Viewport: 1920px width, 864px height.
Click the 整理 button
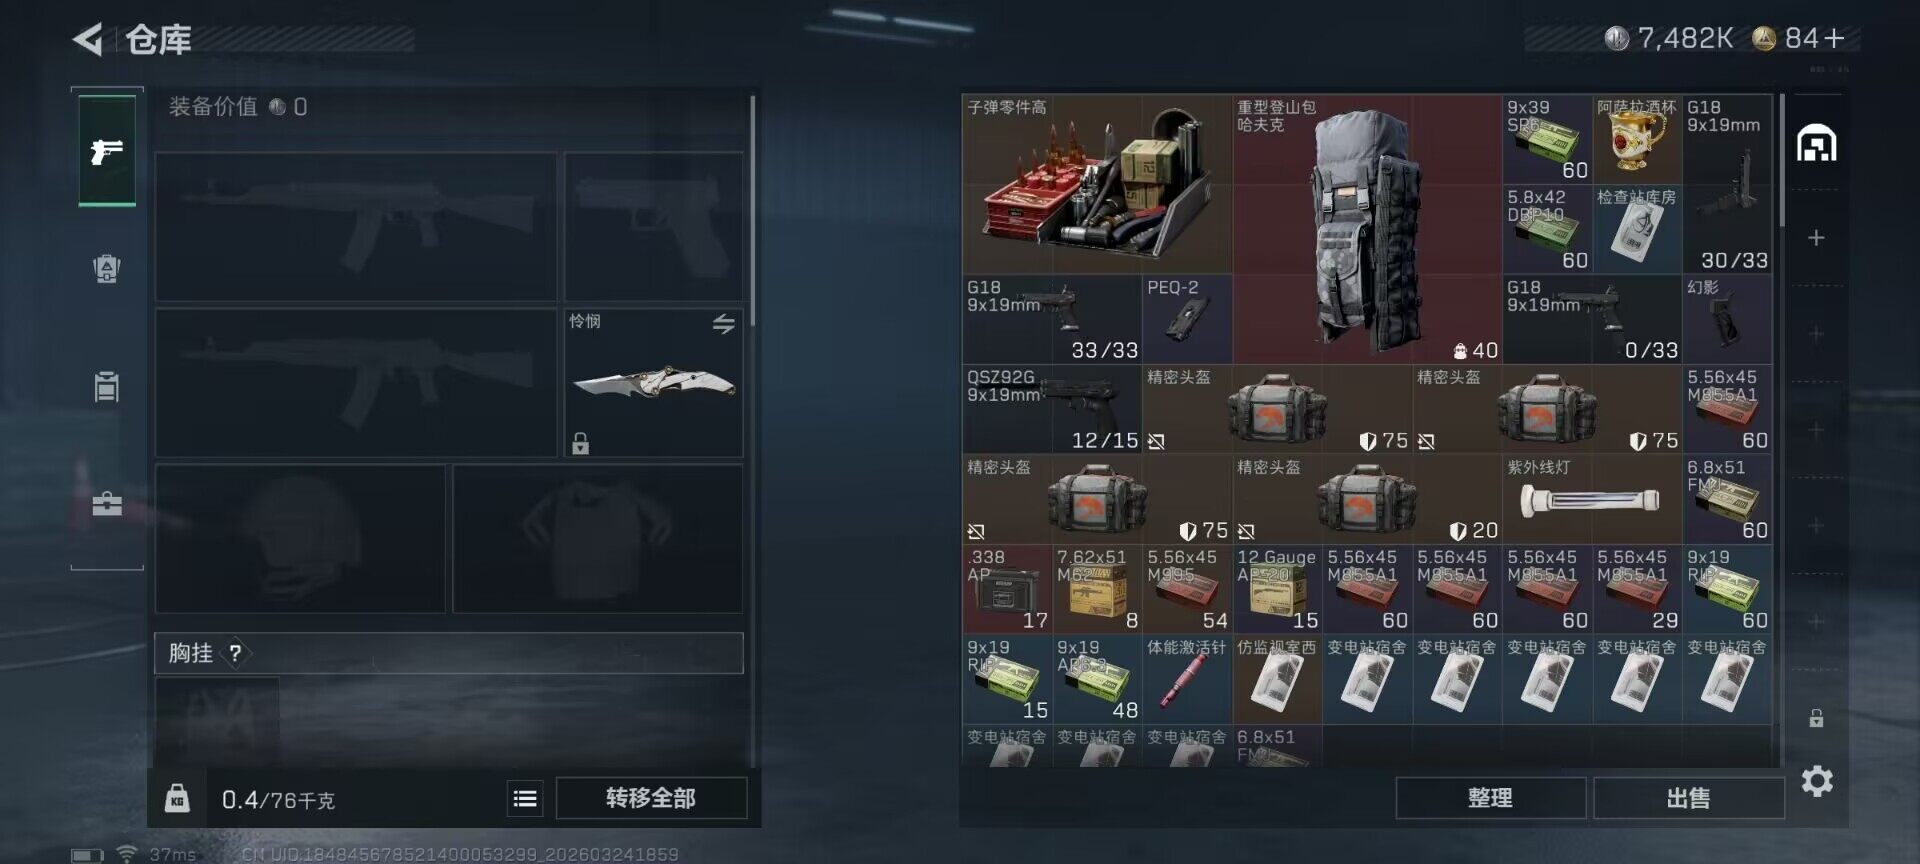[x=1490, y=798]
